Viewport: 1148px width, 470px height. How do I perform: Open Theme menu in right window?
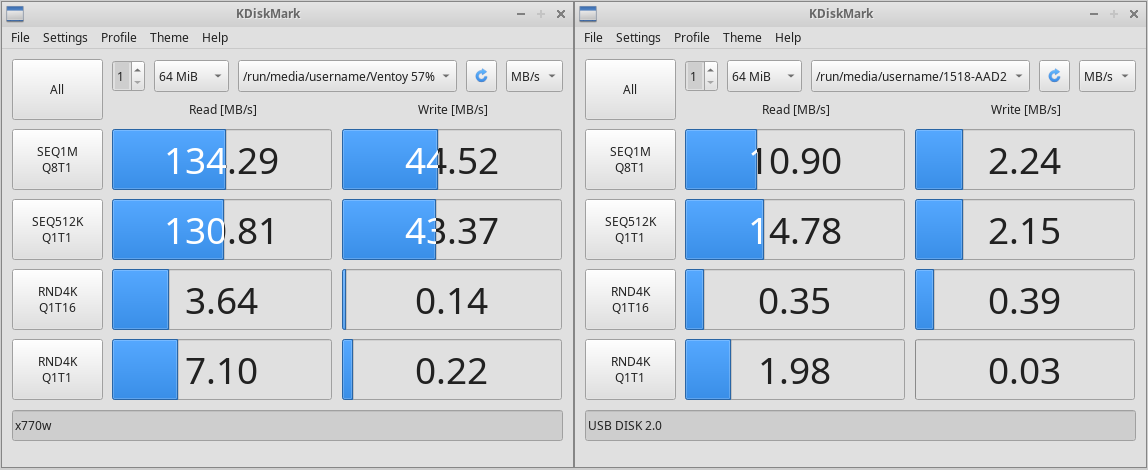pyautogui.click(x=742, y=37)
